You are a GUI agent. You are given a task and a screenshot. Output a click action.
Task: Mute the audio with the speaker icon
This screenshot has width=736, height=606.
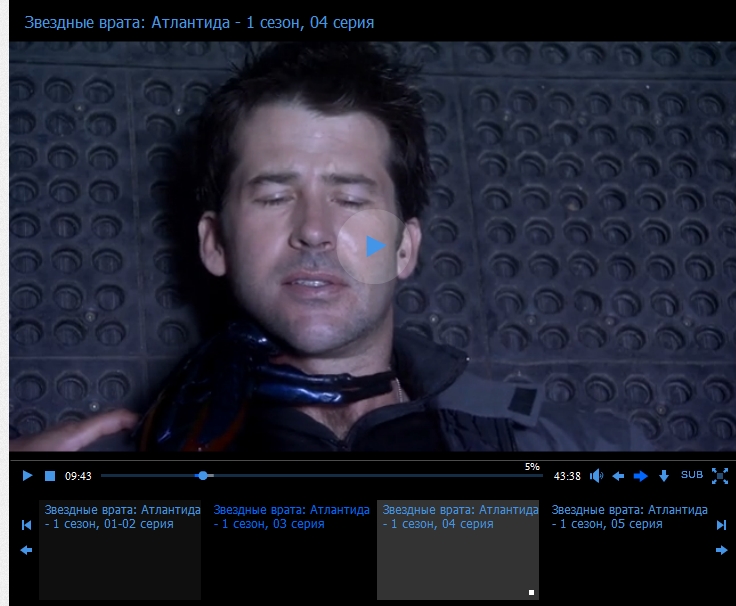point(596,476)
